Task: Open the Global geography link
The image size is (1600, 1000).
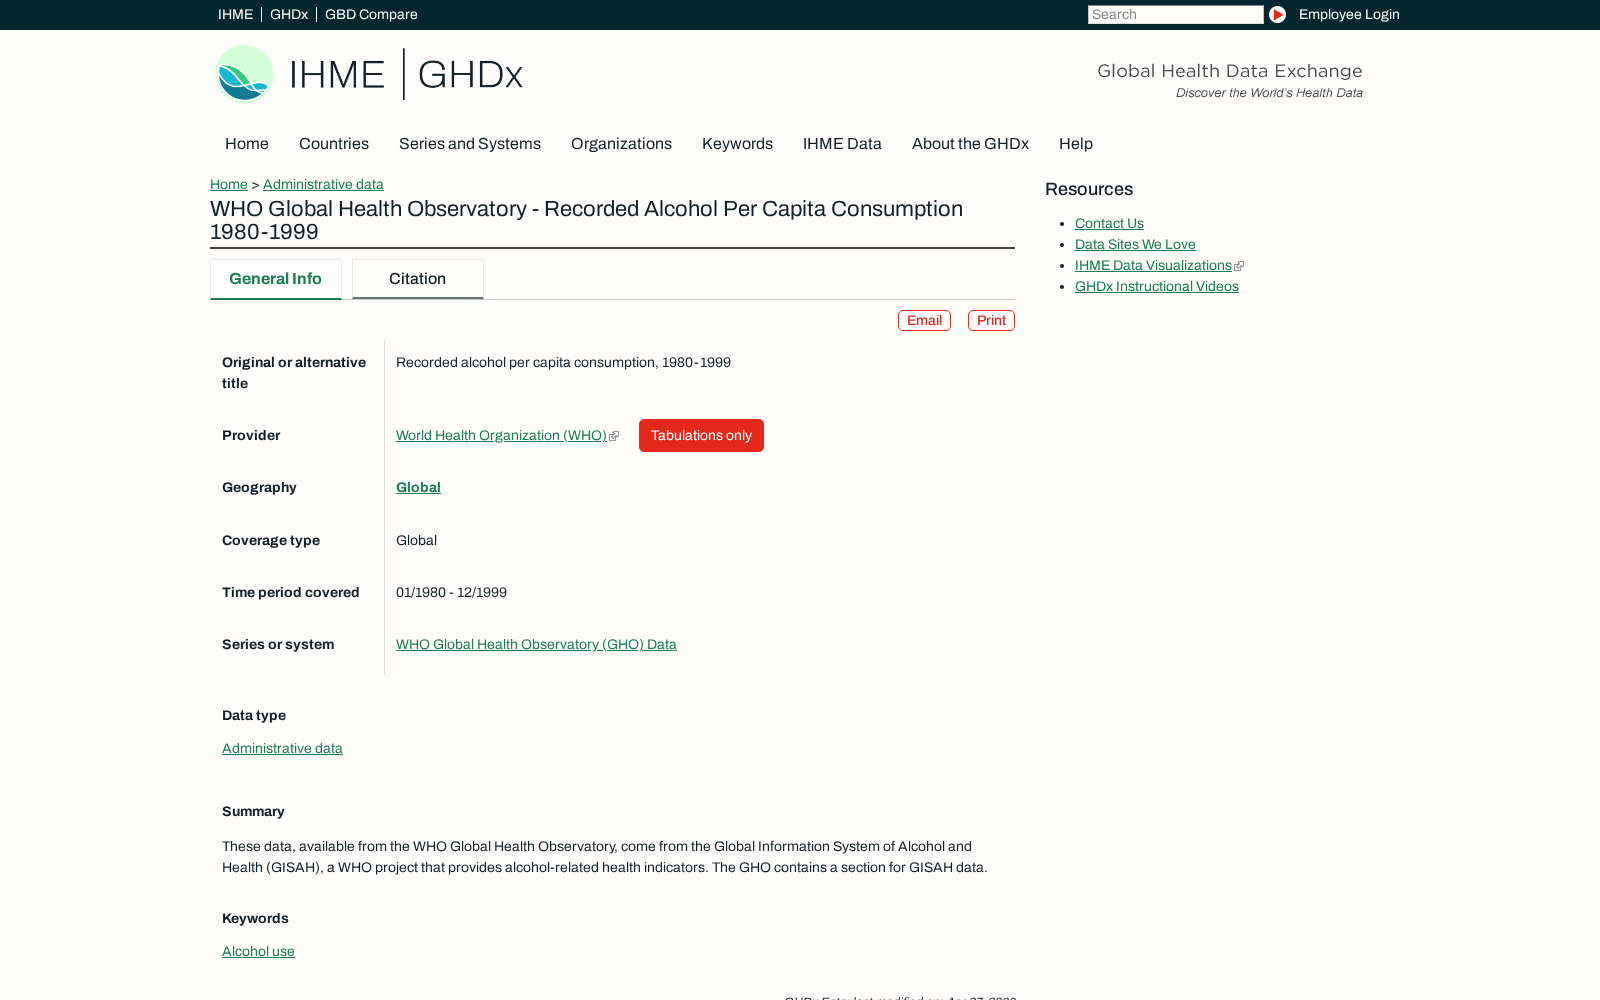Action: point(418,487)
